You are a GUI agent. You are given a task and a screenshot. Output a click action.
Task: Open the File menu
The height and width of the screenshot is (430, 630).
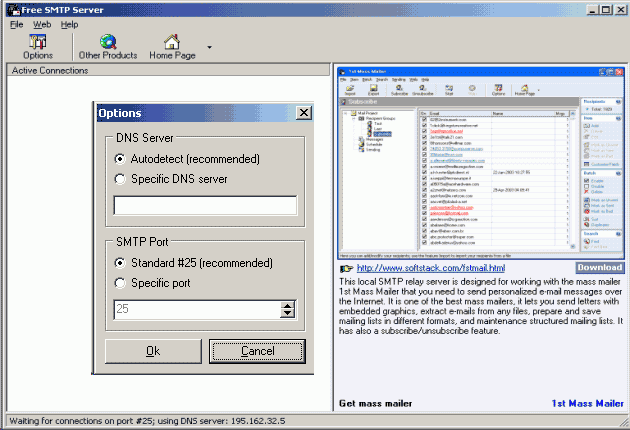[x=17, y=24]
